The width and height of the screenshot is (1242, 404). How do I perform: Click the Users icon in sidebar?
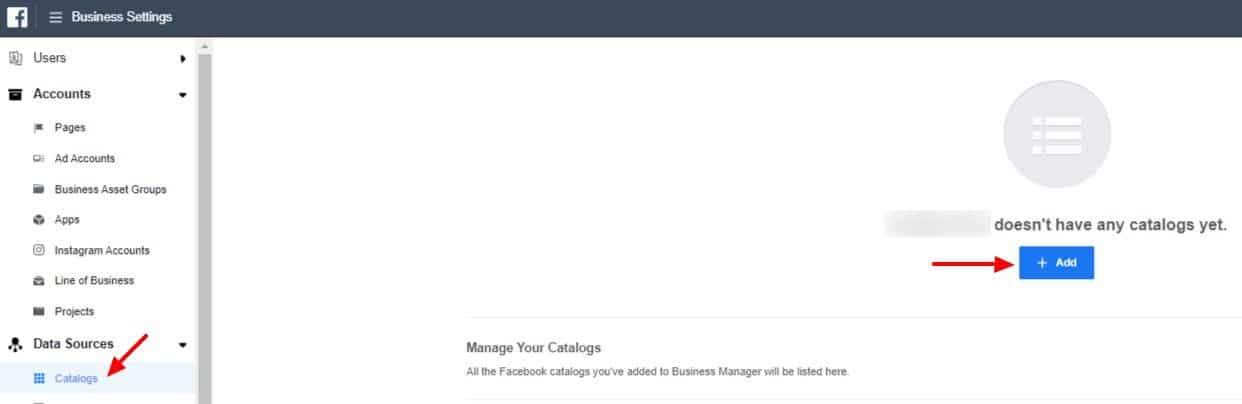(15, 59)
